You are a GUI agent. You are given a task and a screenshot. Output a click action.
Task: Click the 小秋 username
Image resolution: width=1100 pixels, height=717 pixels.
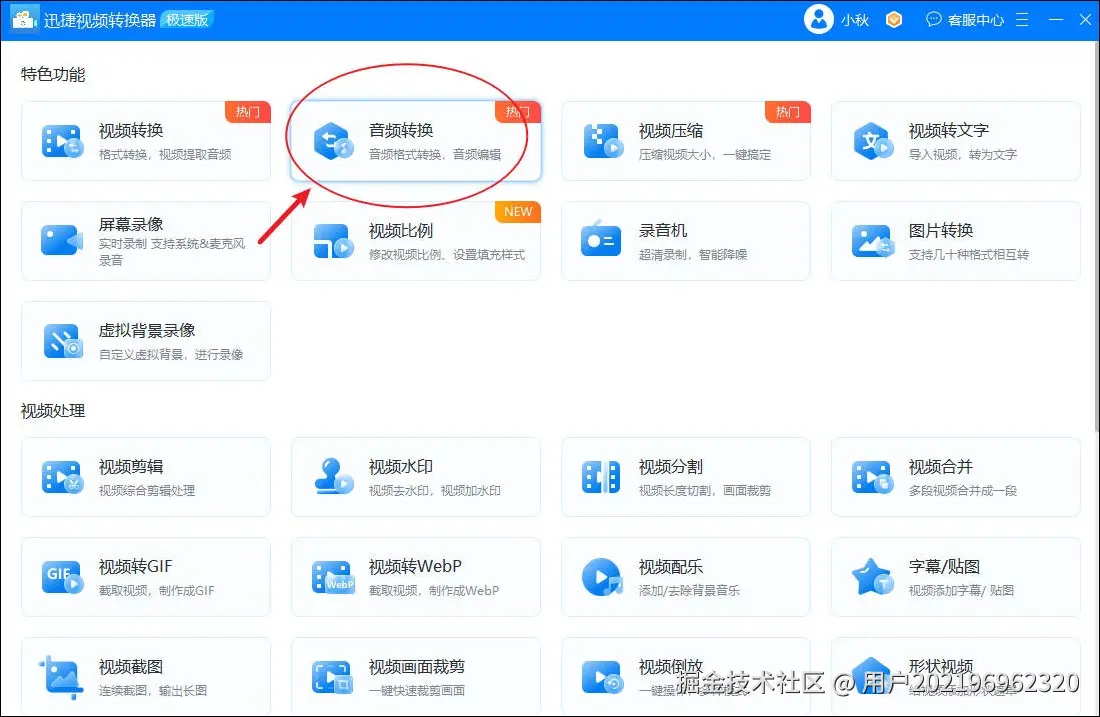tap(855, 20)
